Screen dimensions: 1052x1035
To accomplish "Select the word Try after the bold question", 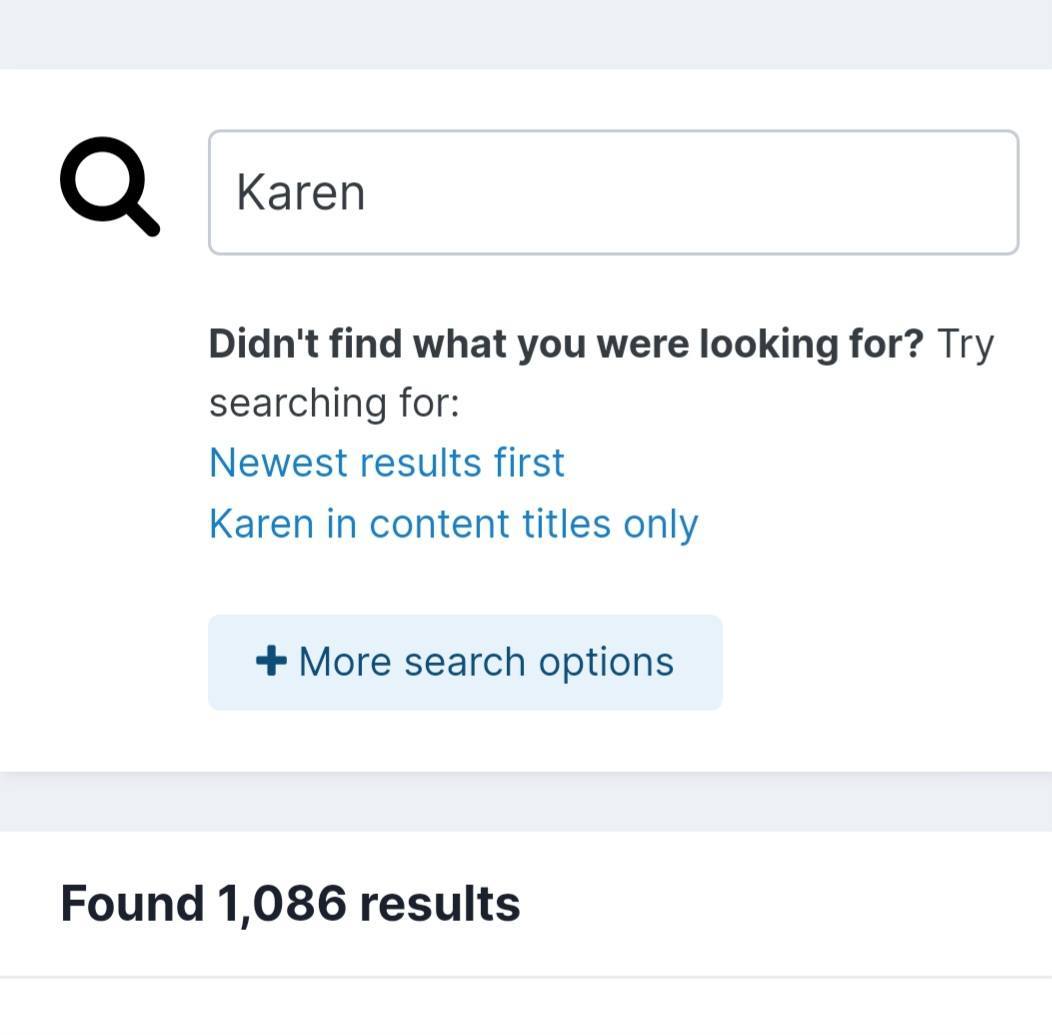I will [965, 345].
